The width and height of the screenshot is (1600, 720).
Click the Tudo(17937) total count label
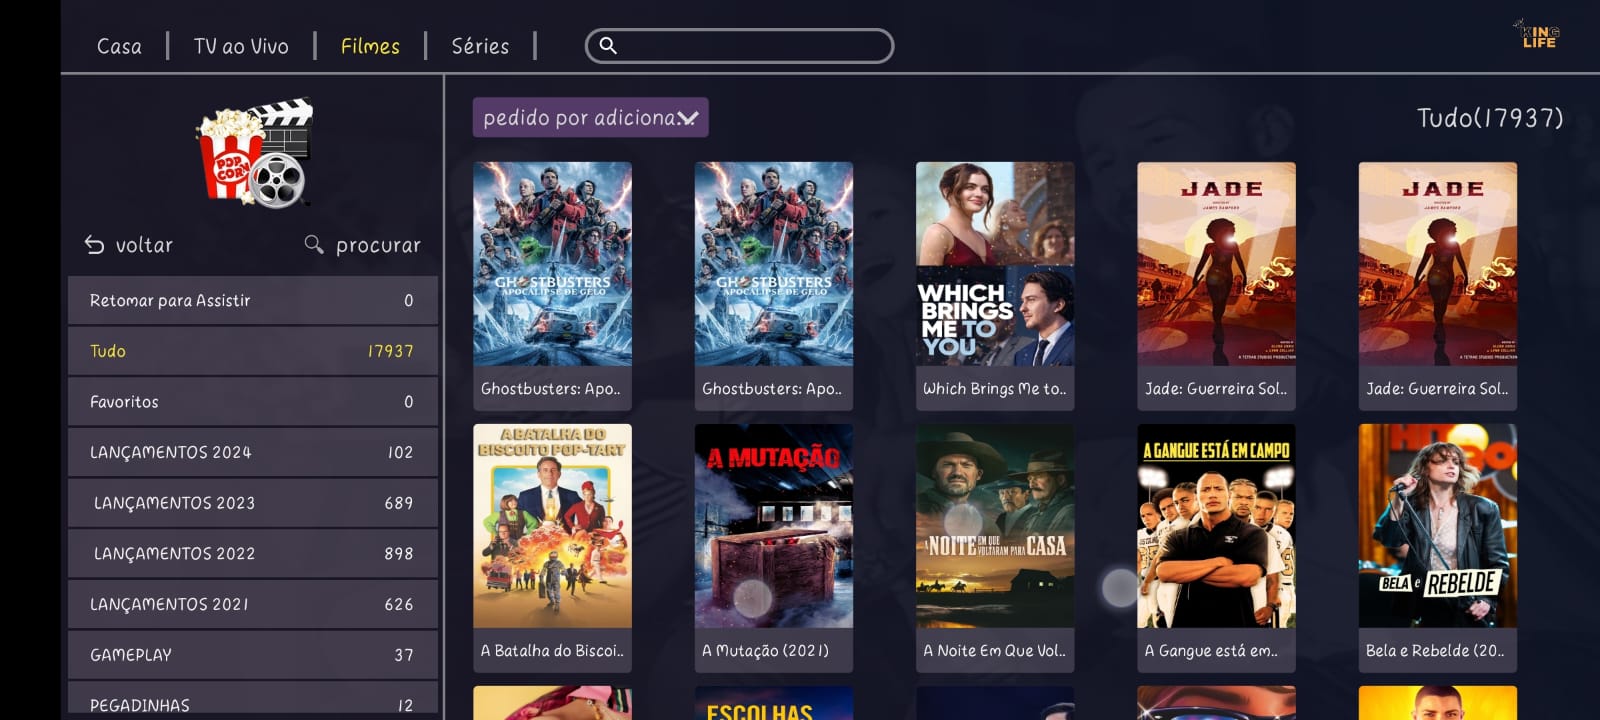click(x=1490, y=118)
